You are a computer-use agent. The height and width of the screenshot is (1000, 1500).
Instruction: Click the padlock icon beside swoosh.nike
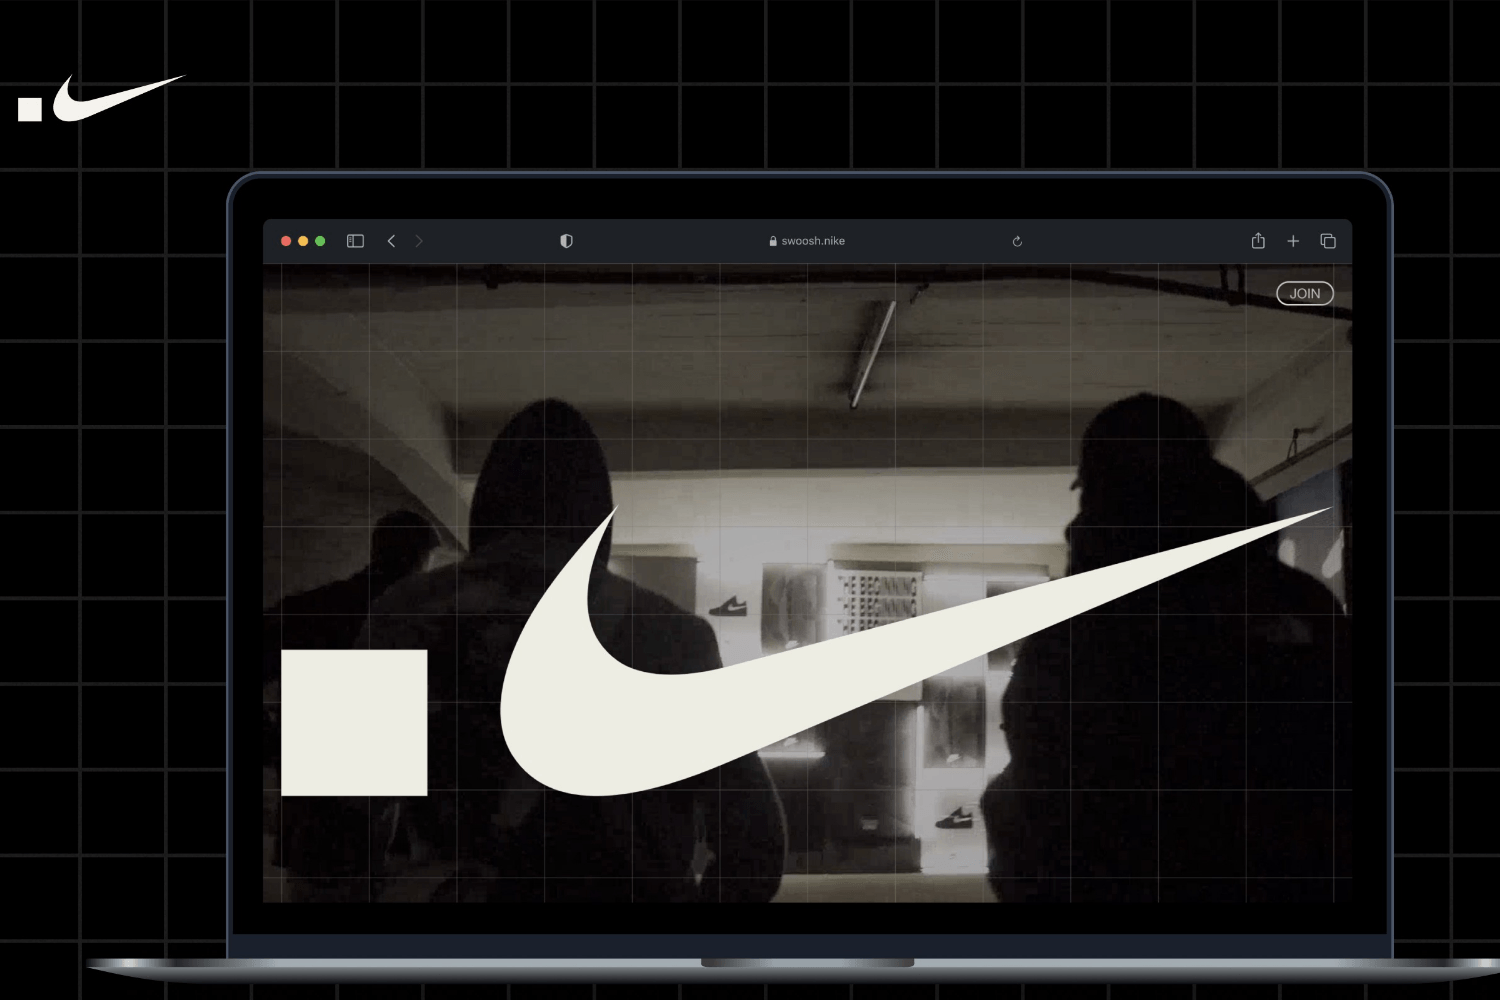773,241
